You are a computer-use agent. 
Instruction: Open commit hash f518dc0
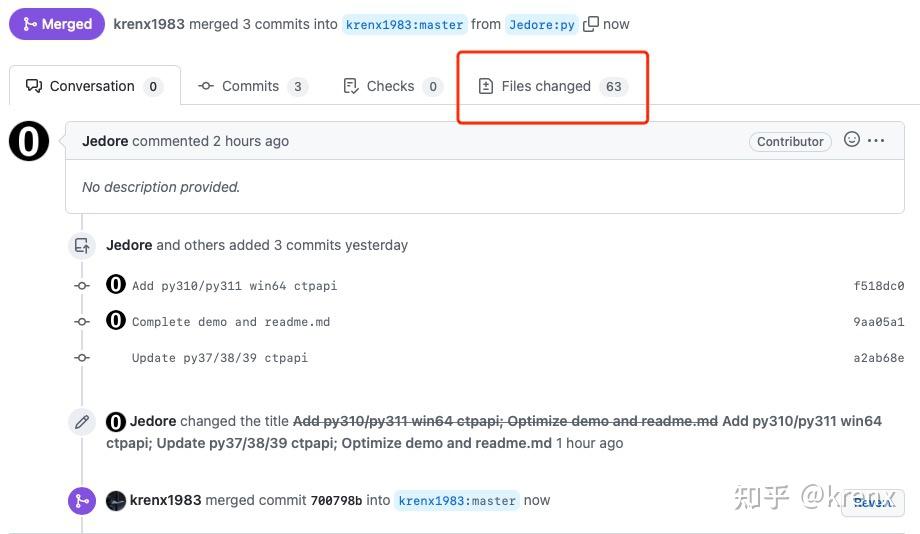click(878, 286)
